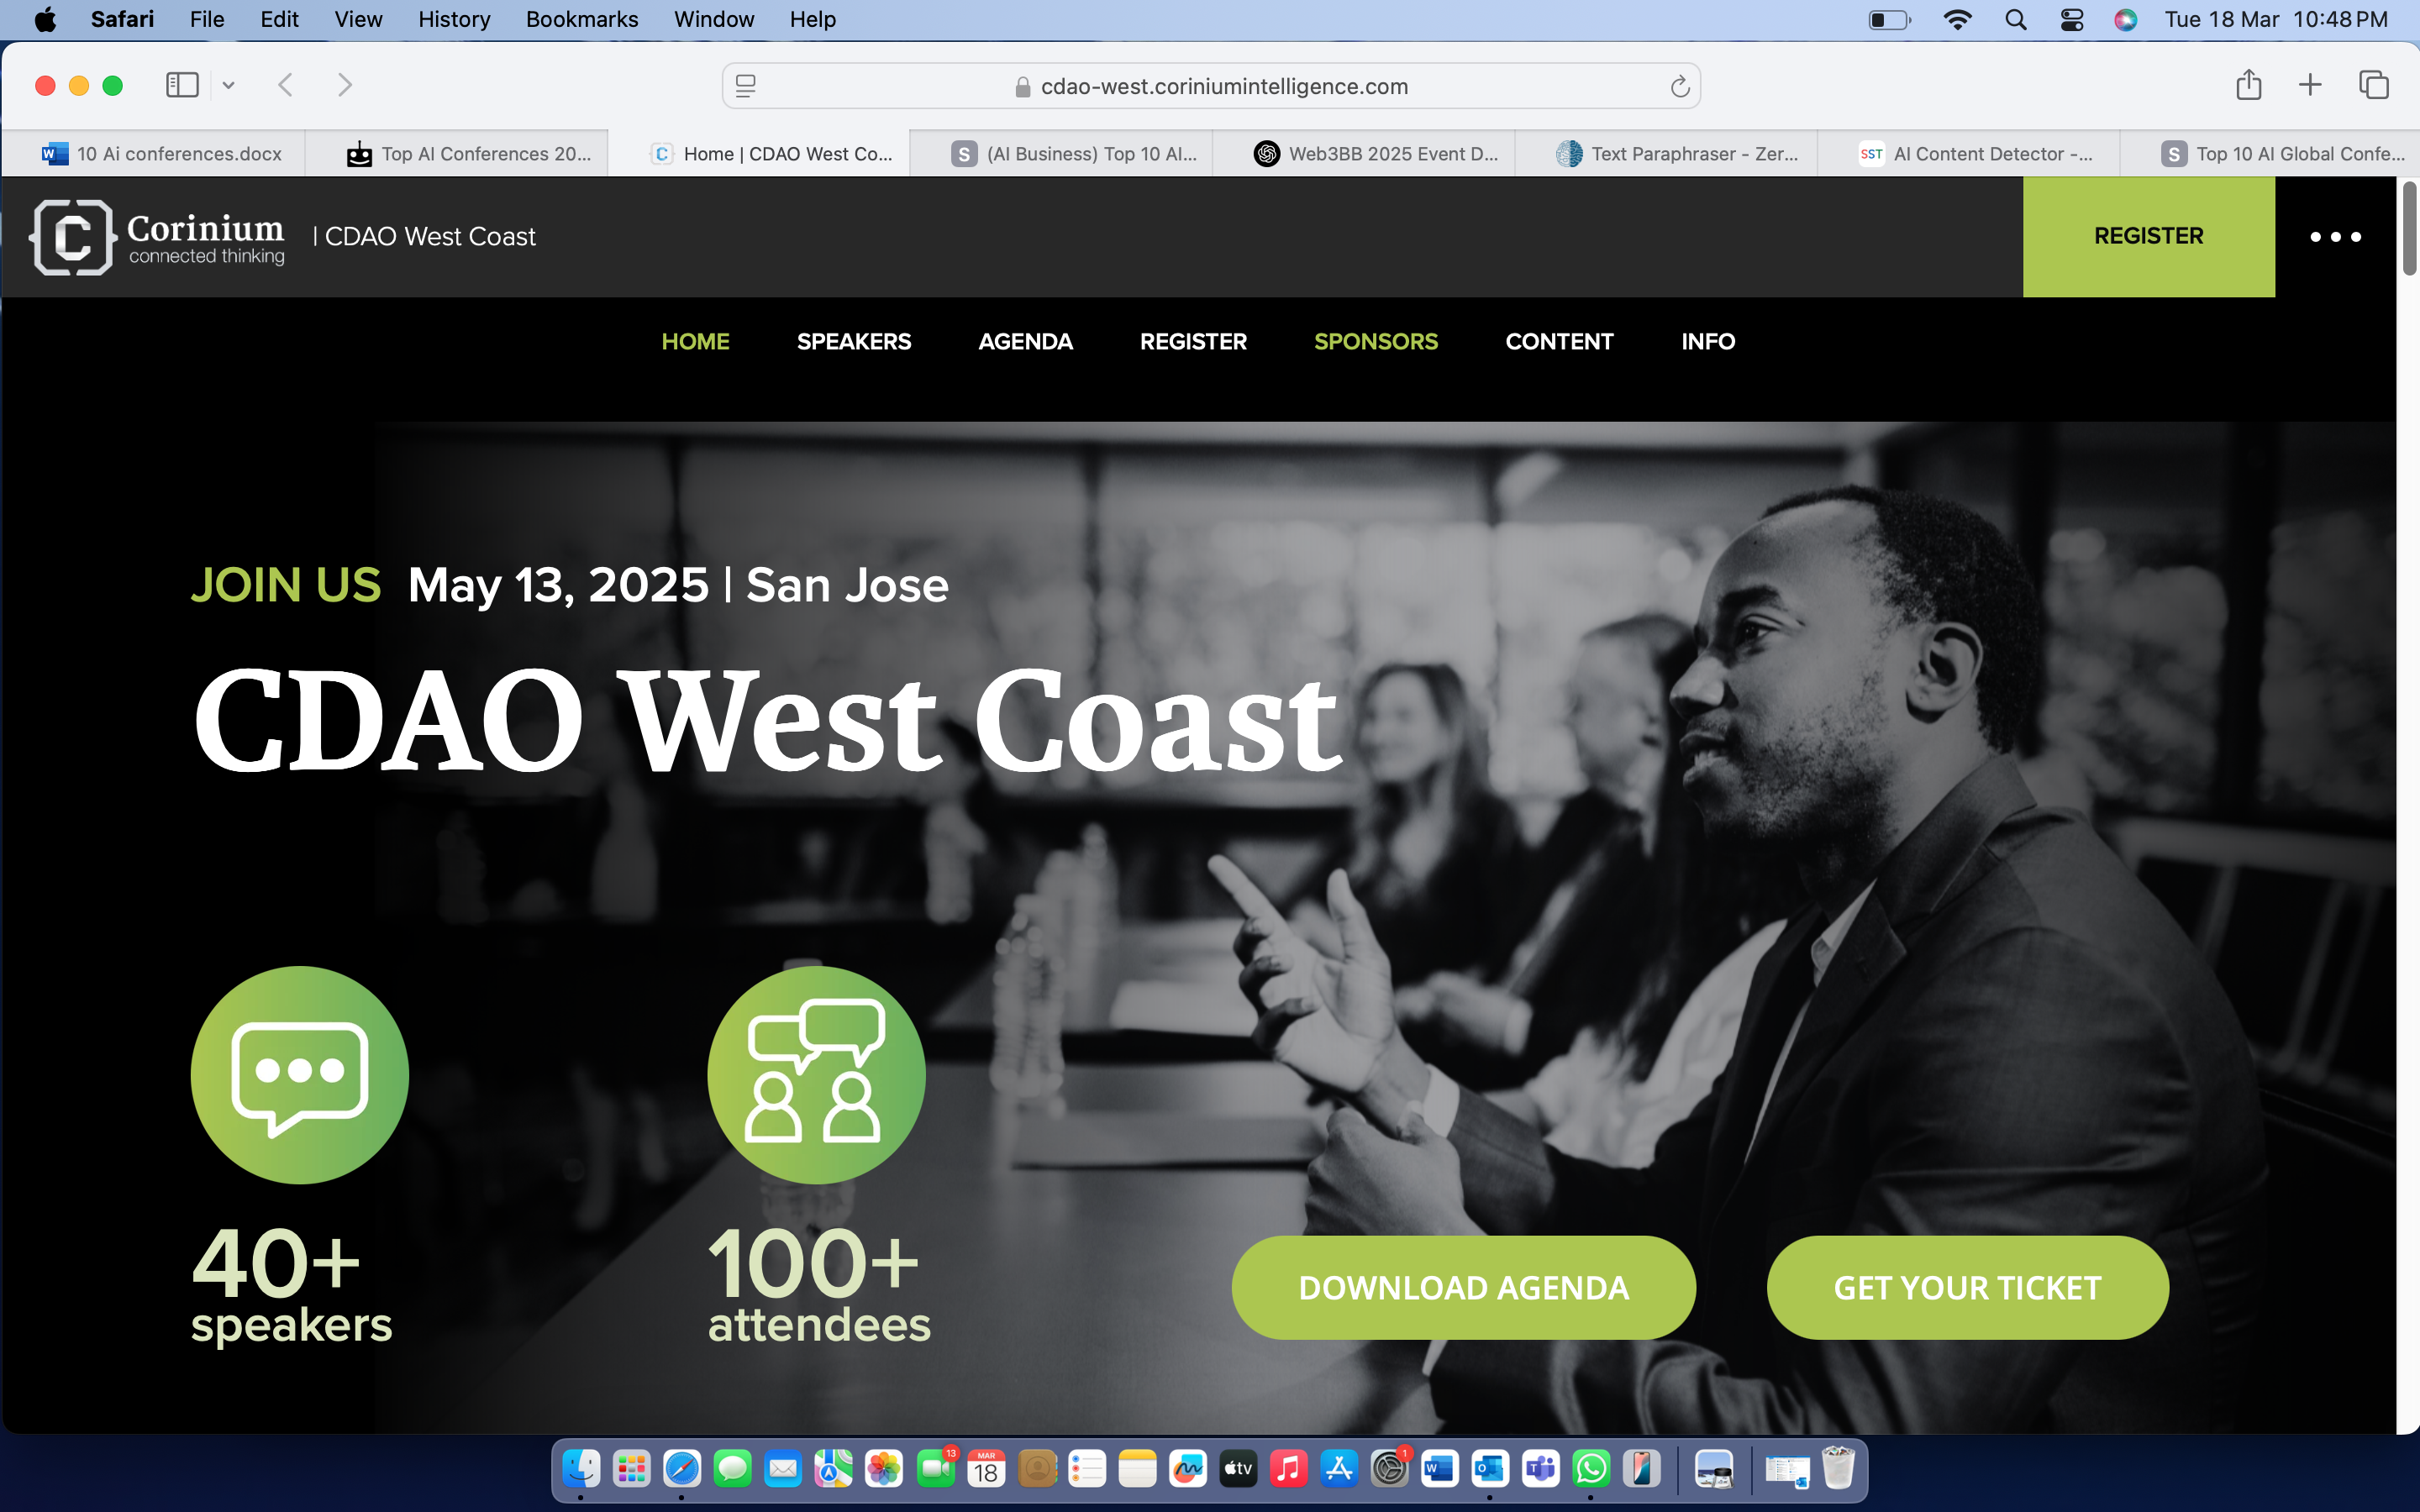Open the Bookmarks menu

582,20
